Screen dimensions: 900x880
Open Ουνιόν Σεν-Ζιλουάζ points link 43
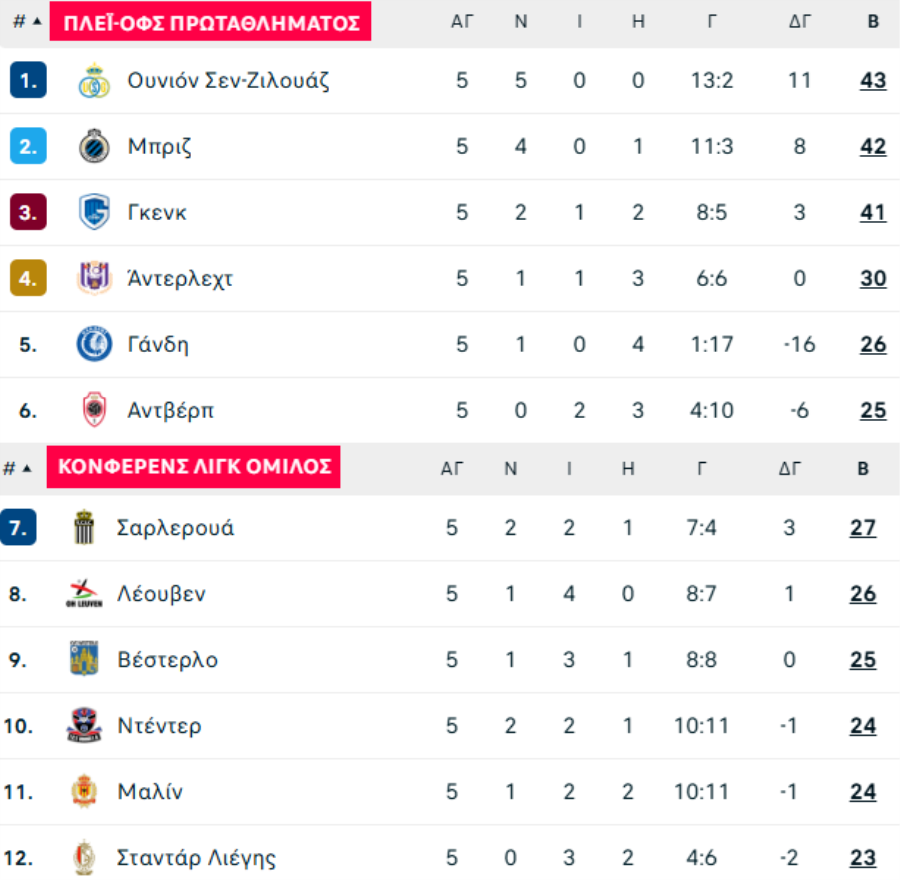873,80
